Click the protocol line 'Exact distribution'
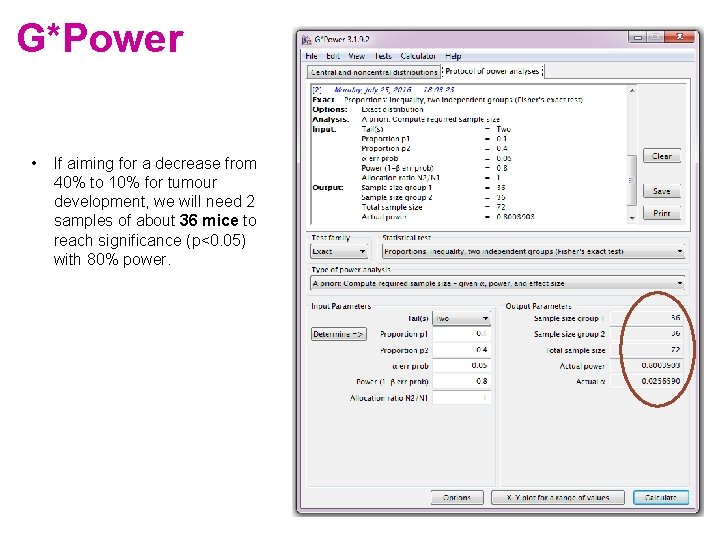Screen dimensions: 720x540 (392, 110)
